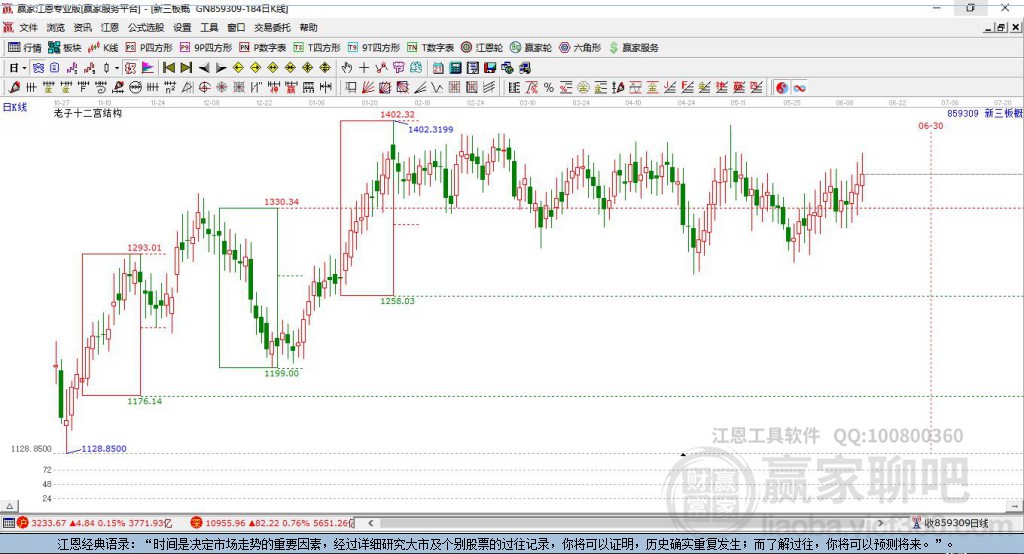Select the gold 金 circle tool
The image size is (1024, 554).
(583, 88)
